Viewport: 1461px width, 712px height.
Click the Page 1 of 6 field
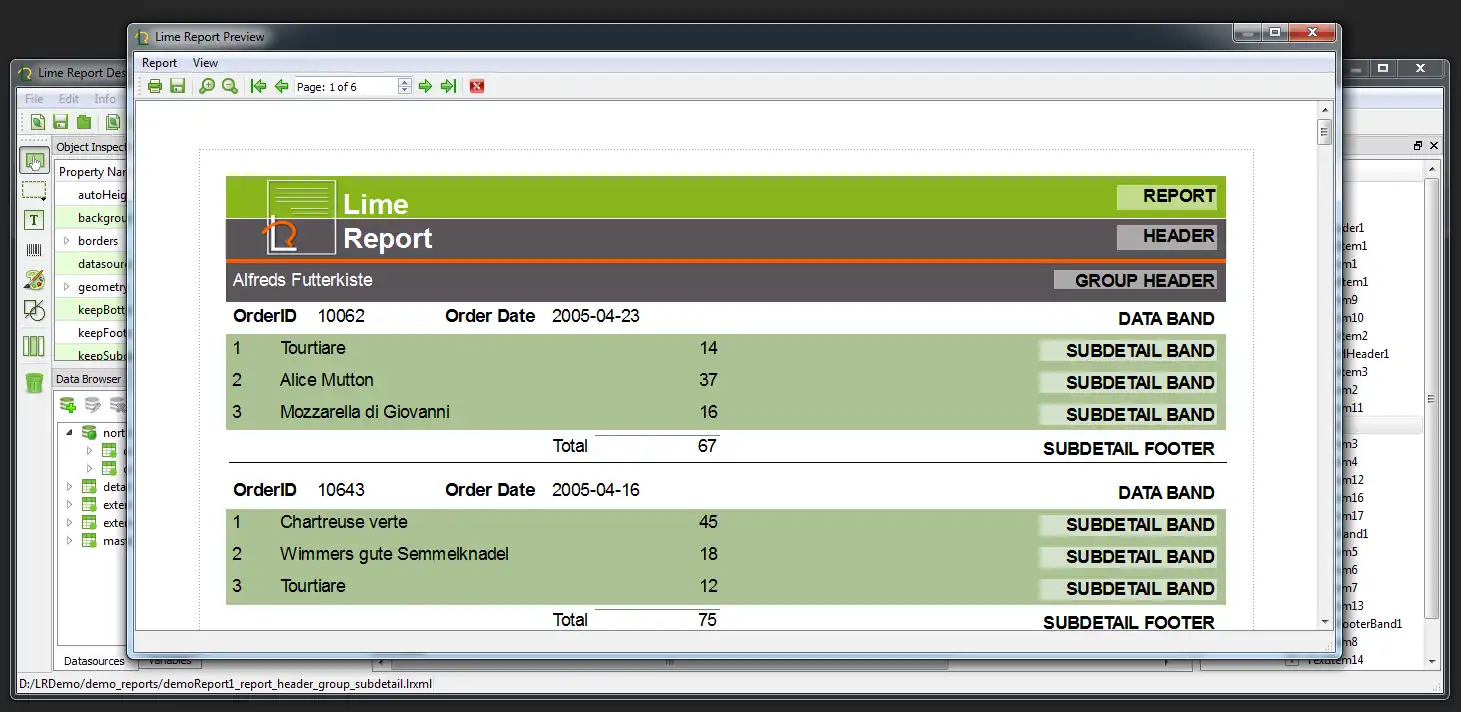click(x=346, y=87)
